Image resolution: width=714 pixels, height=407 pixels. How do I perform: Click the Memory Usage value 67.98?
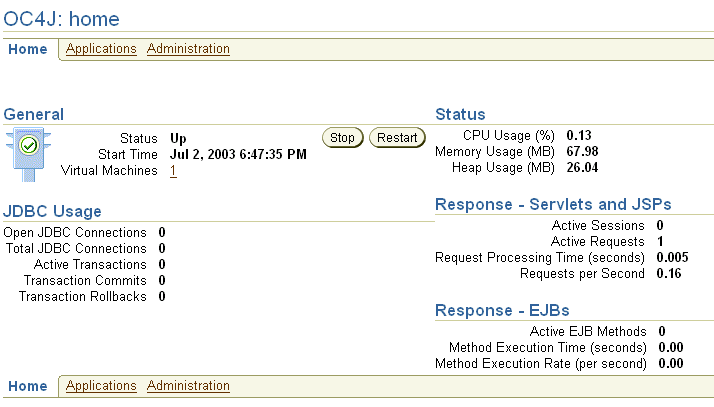[x=582, y=151]
